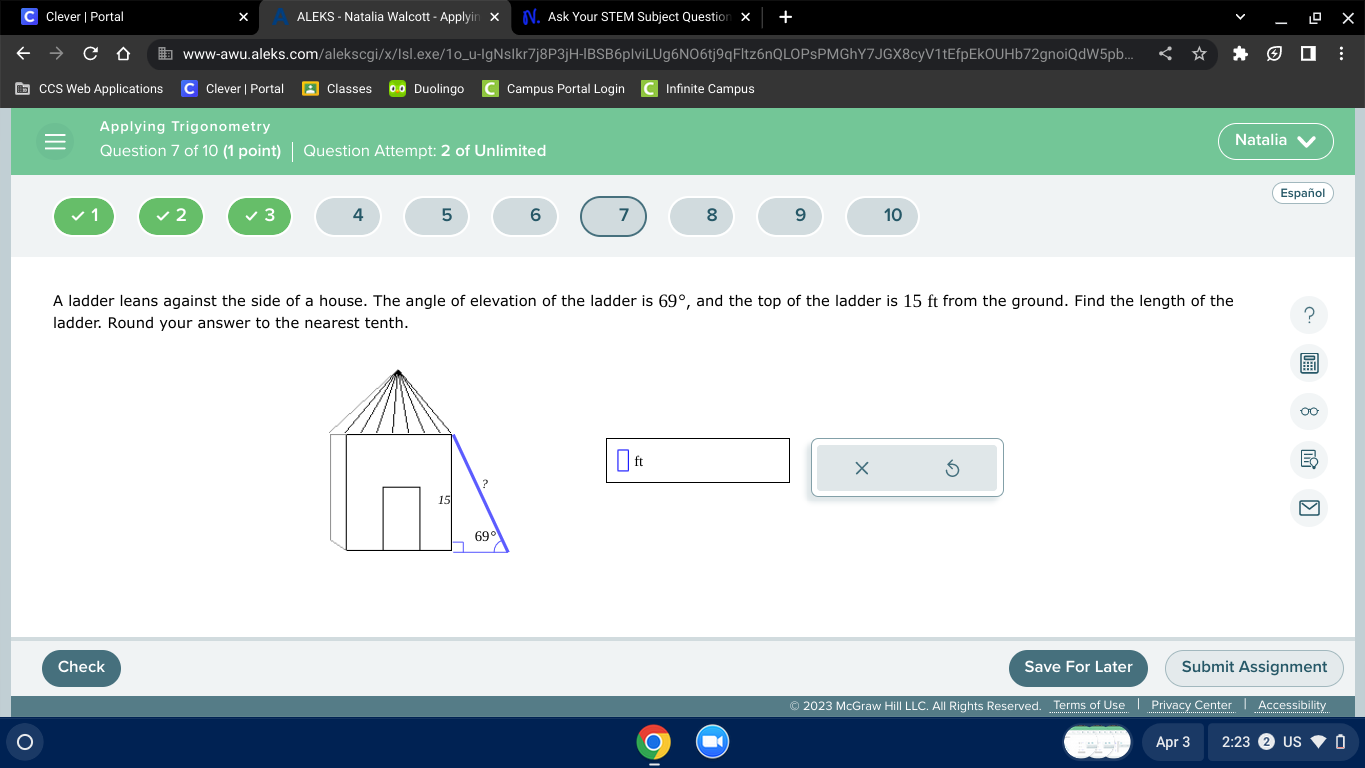Clear your answer using the X icon
This screenshot has height=768, width=1365.
pos(861,467)
